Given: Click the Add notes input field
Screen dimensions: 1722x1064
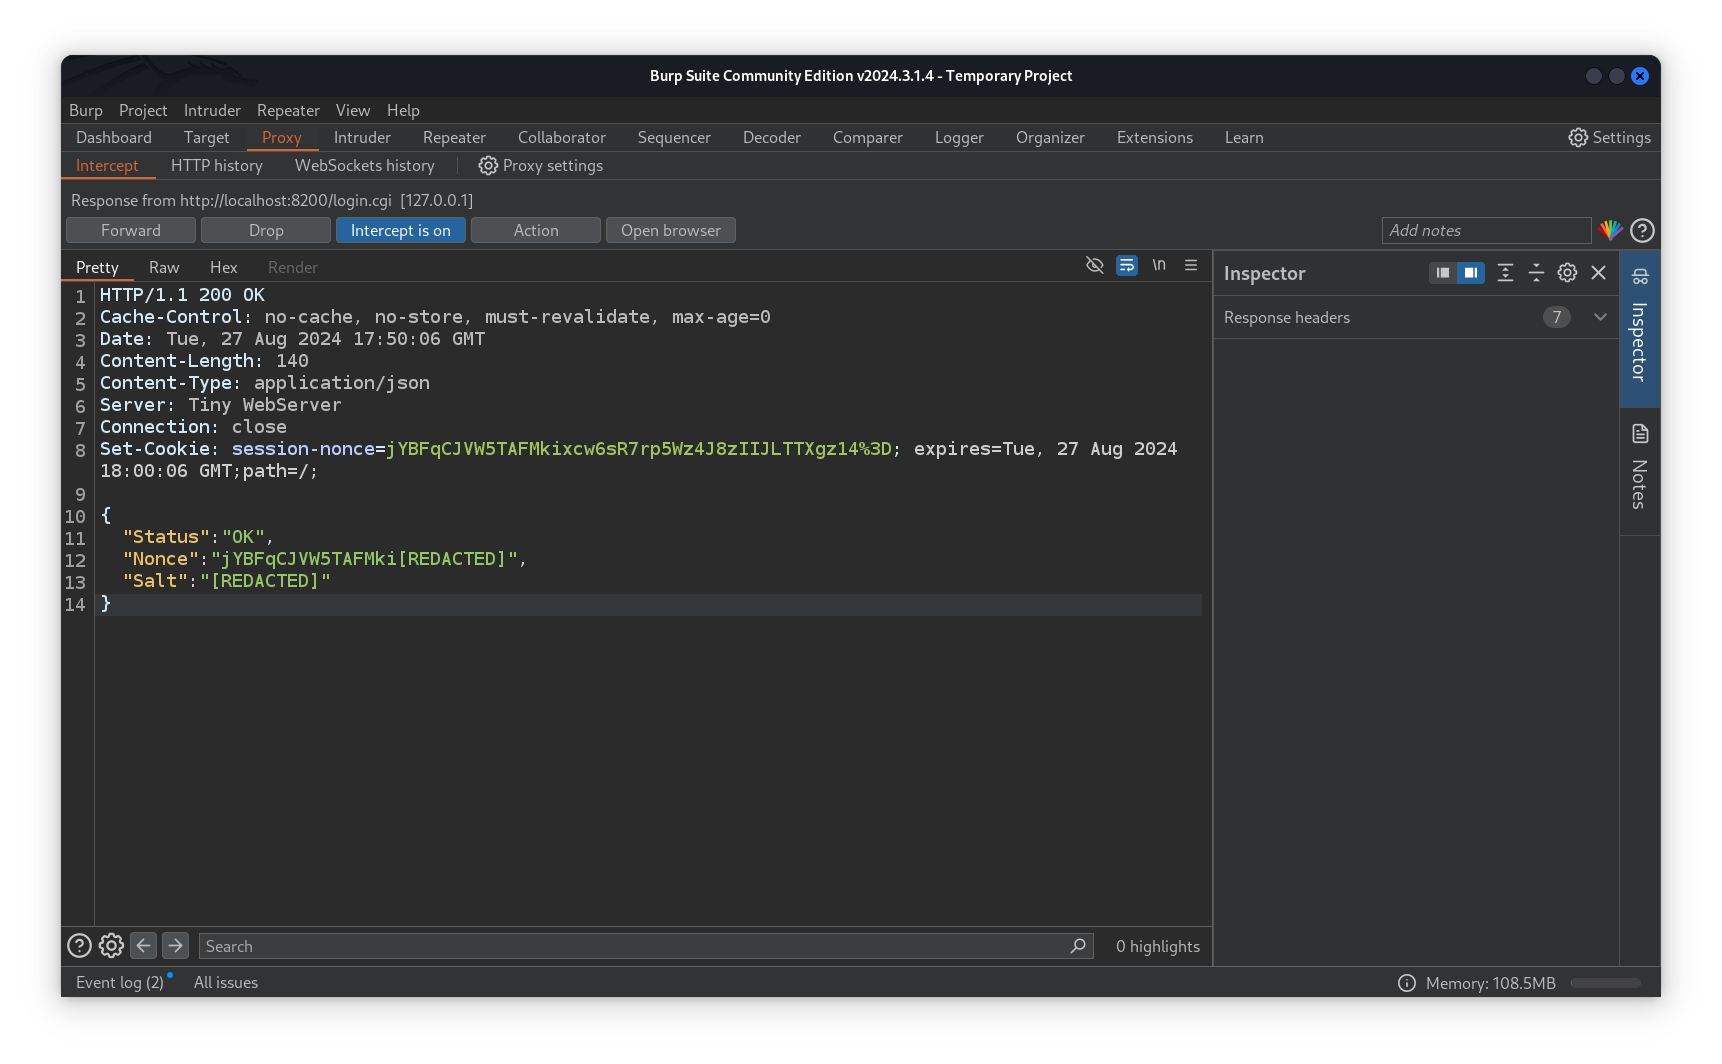Looking at the screenshot, I should 1486,230.
